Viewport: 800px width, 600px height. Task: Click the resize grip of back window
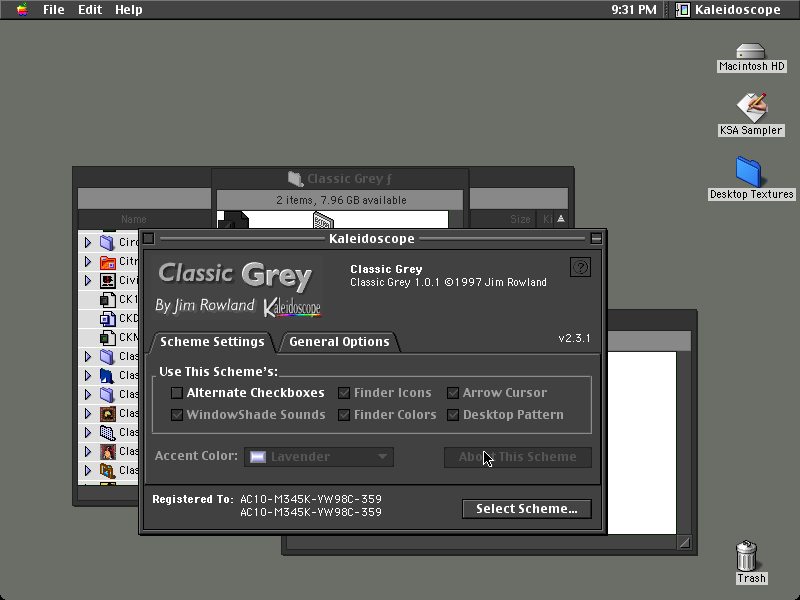(684, 543)
